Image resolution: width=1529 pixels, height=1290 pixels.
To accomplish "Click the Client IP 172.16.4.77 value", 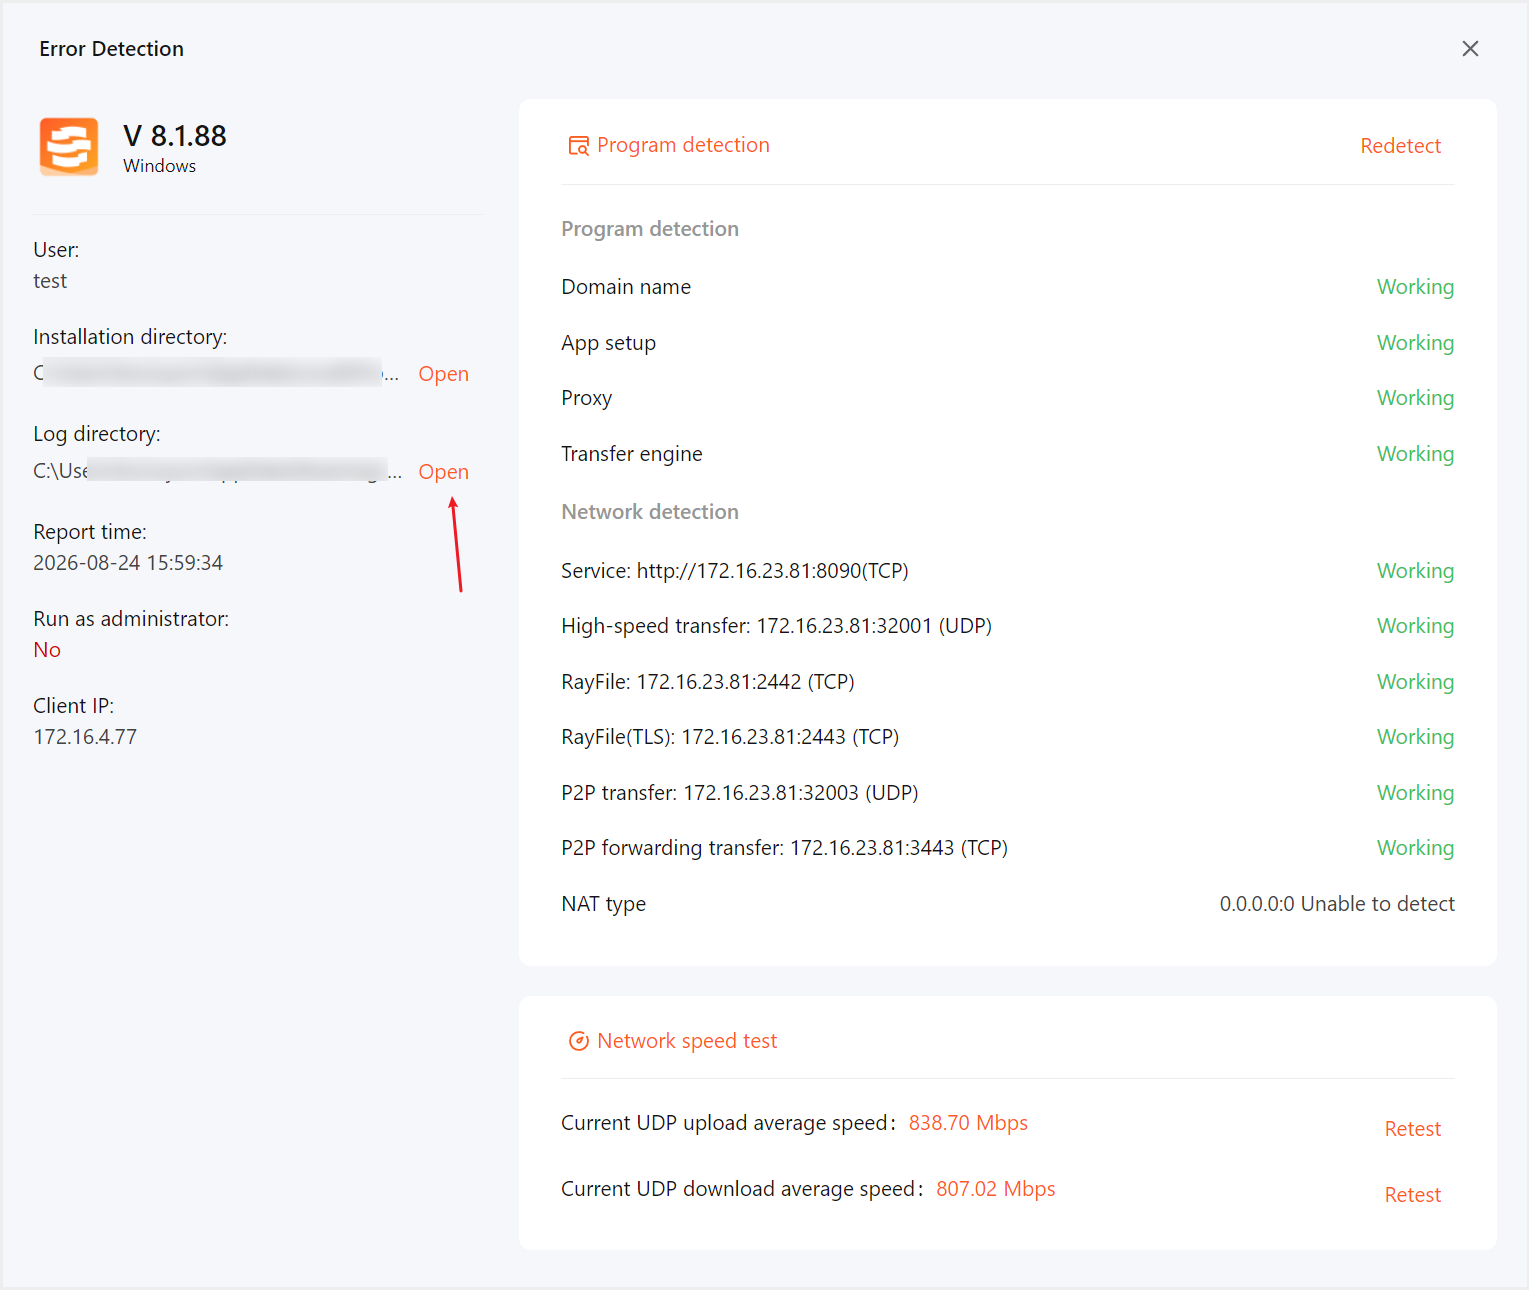I will [x=85, y=737].
